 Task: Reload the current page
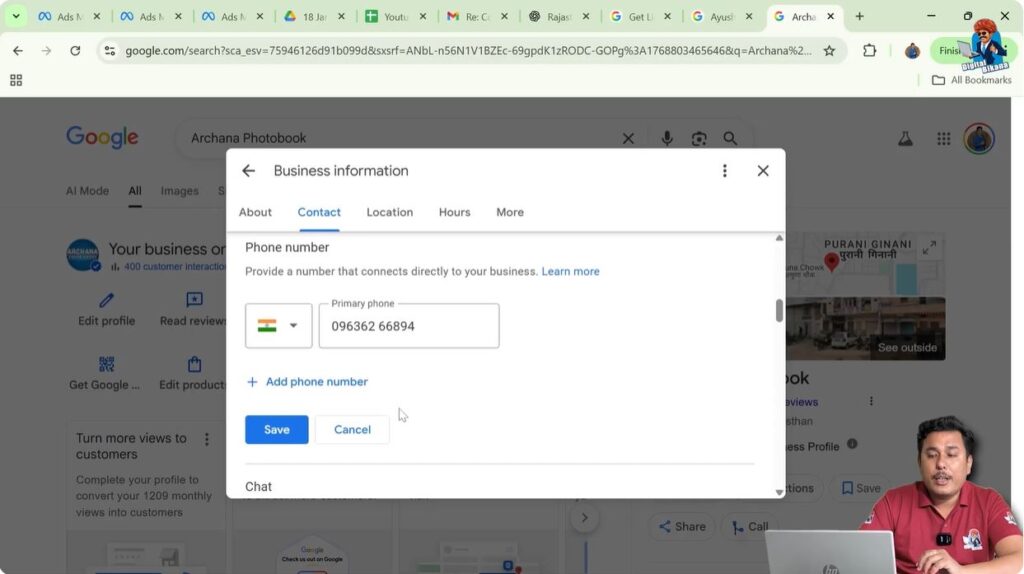(x=75, y=50)
